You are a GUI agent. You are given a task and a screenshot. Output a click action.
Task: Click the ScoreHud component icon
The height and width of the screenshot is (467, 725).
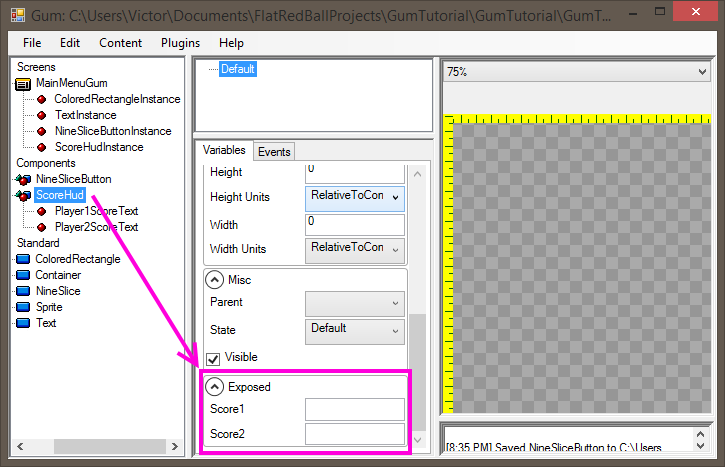point(24,195)
